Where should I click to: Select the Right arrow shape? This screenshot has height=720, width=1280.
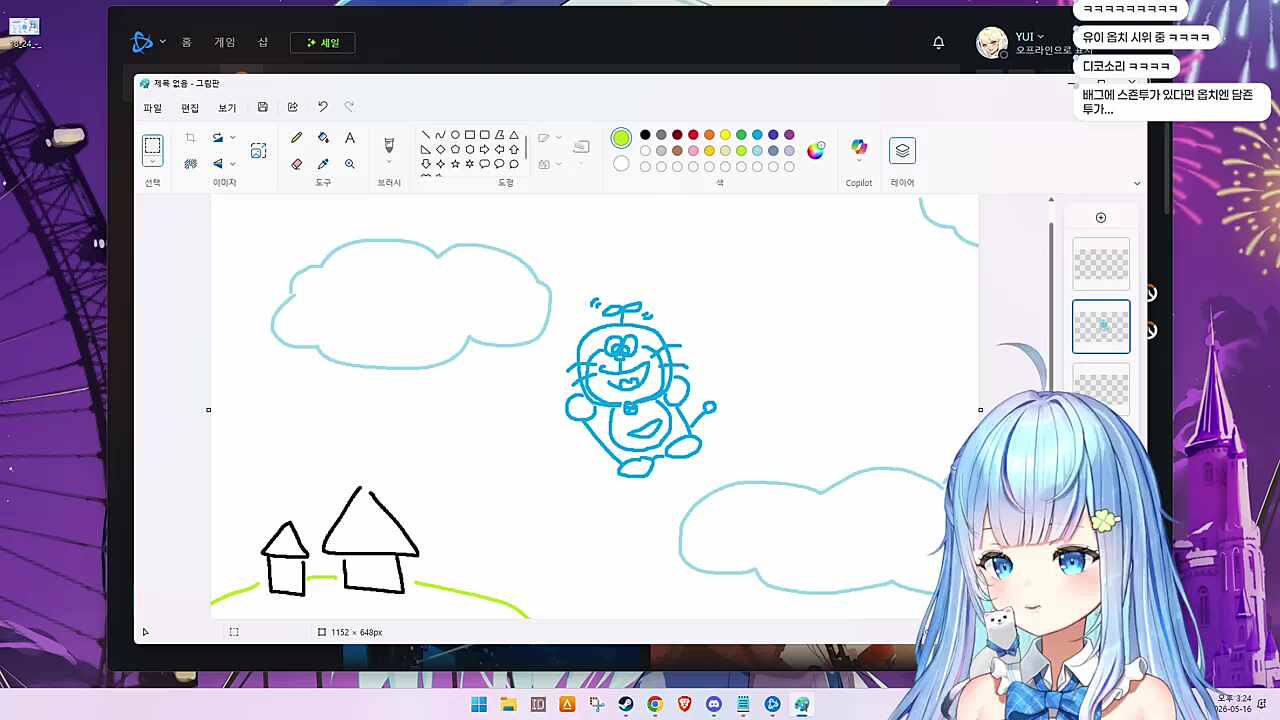[x=485, y=150]
